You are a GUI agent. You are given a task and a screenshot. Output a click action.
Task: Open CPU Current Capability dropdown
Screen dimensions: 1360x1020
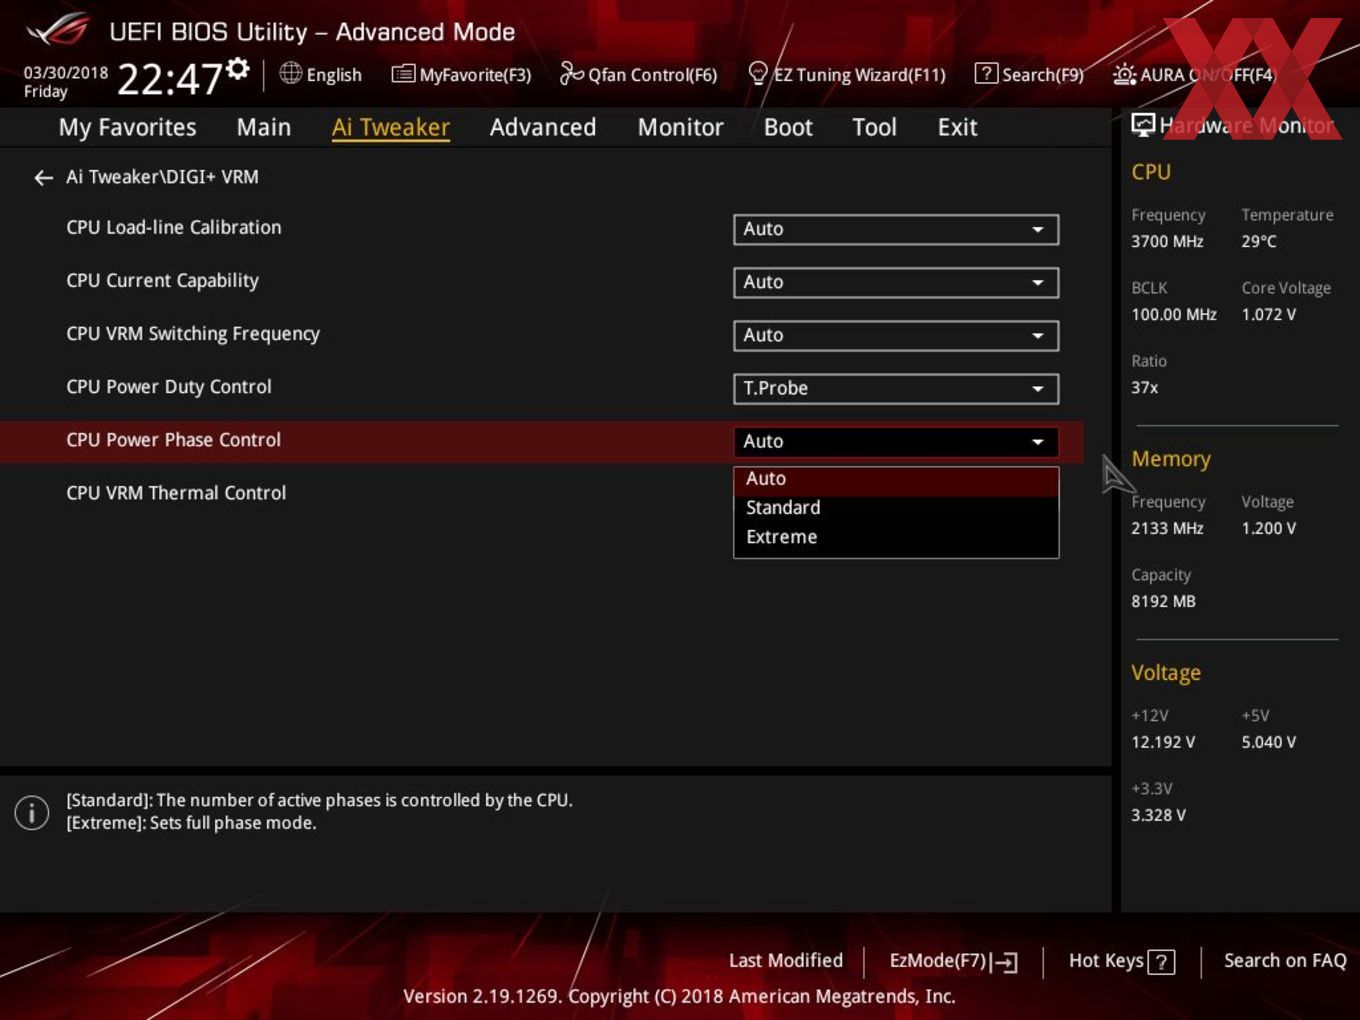pos(896,282)
